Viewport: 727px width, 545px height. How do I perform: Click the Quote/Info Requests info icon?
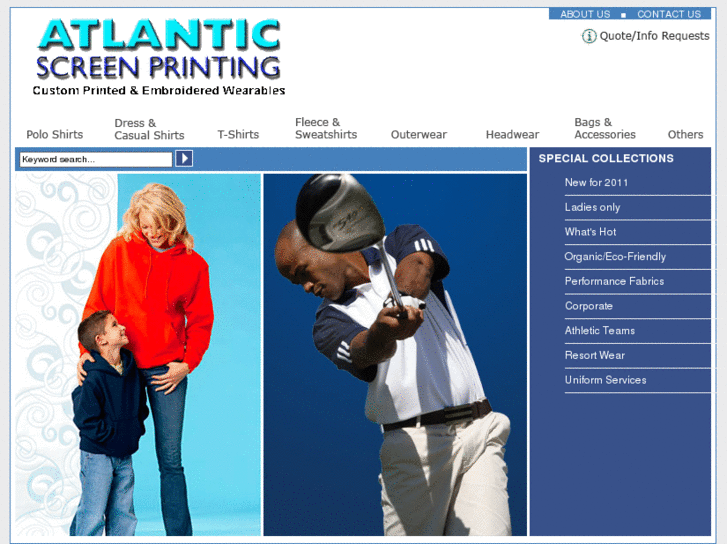pyautogui.click(x=589, y=36)
